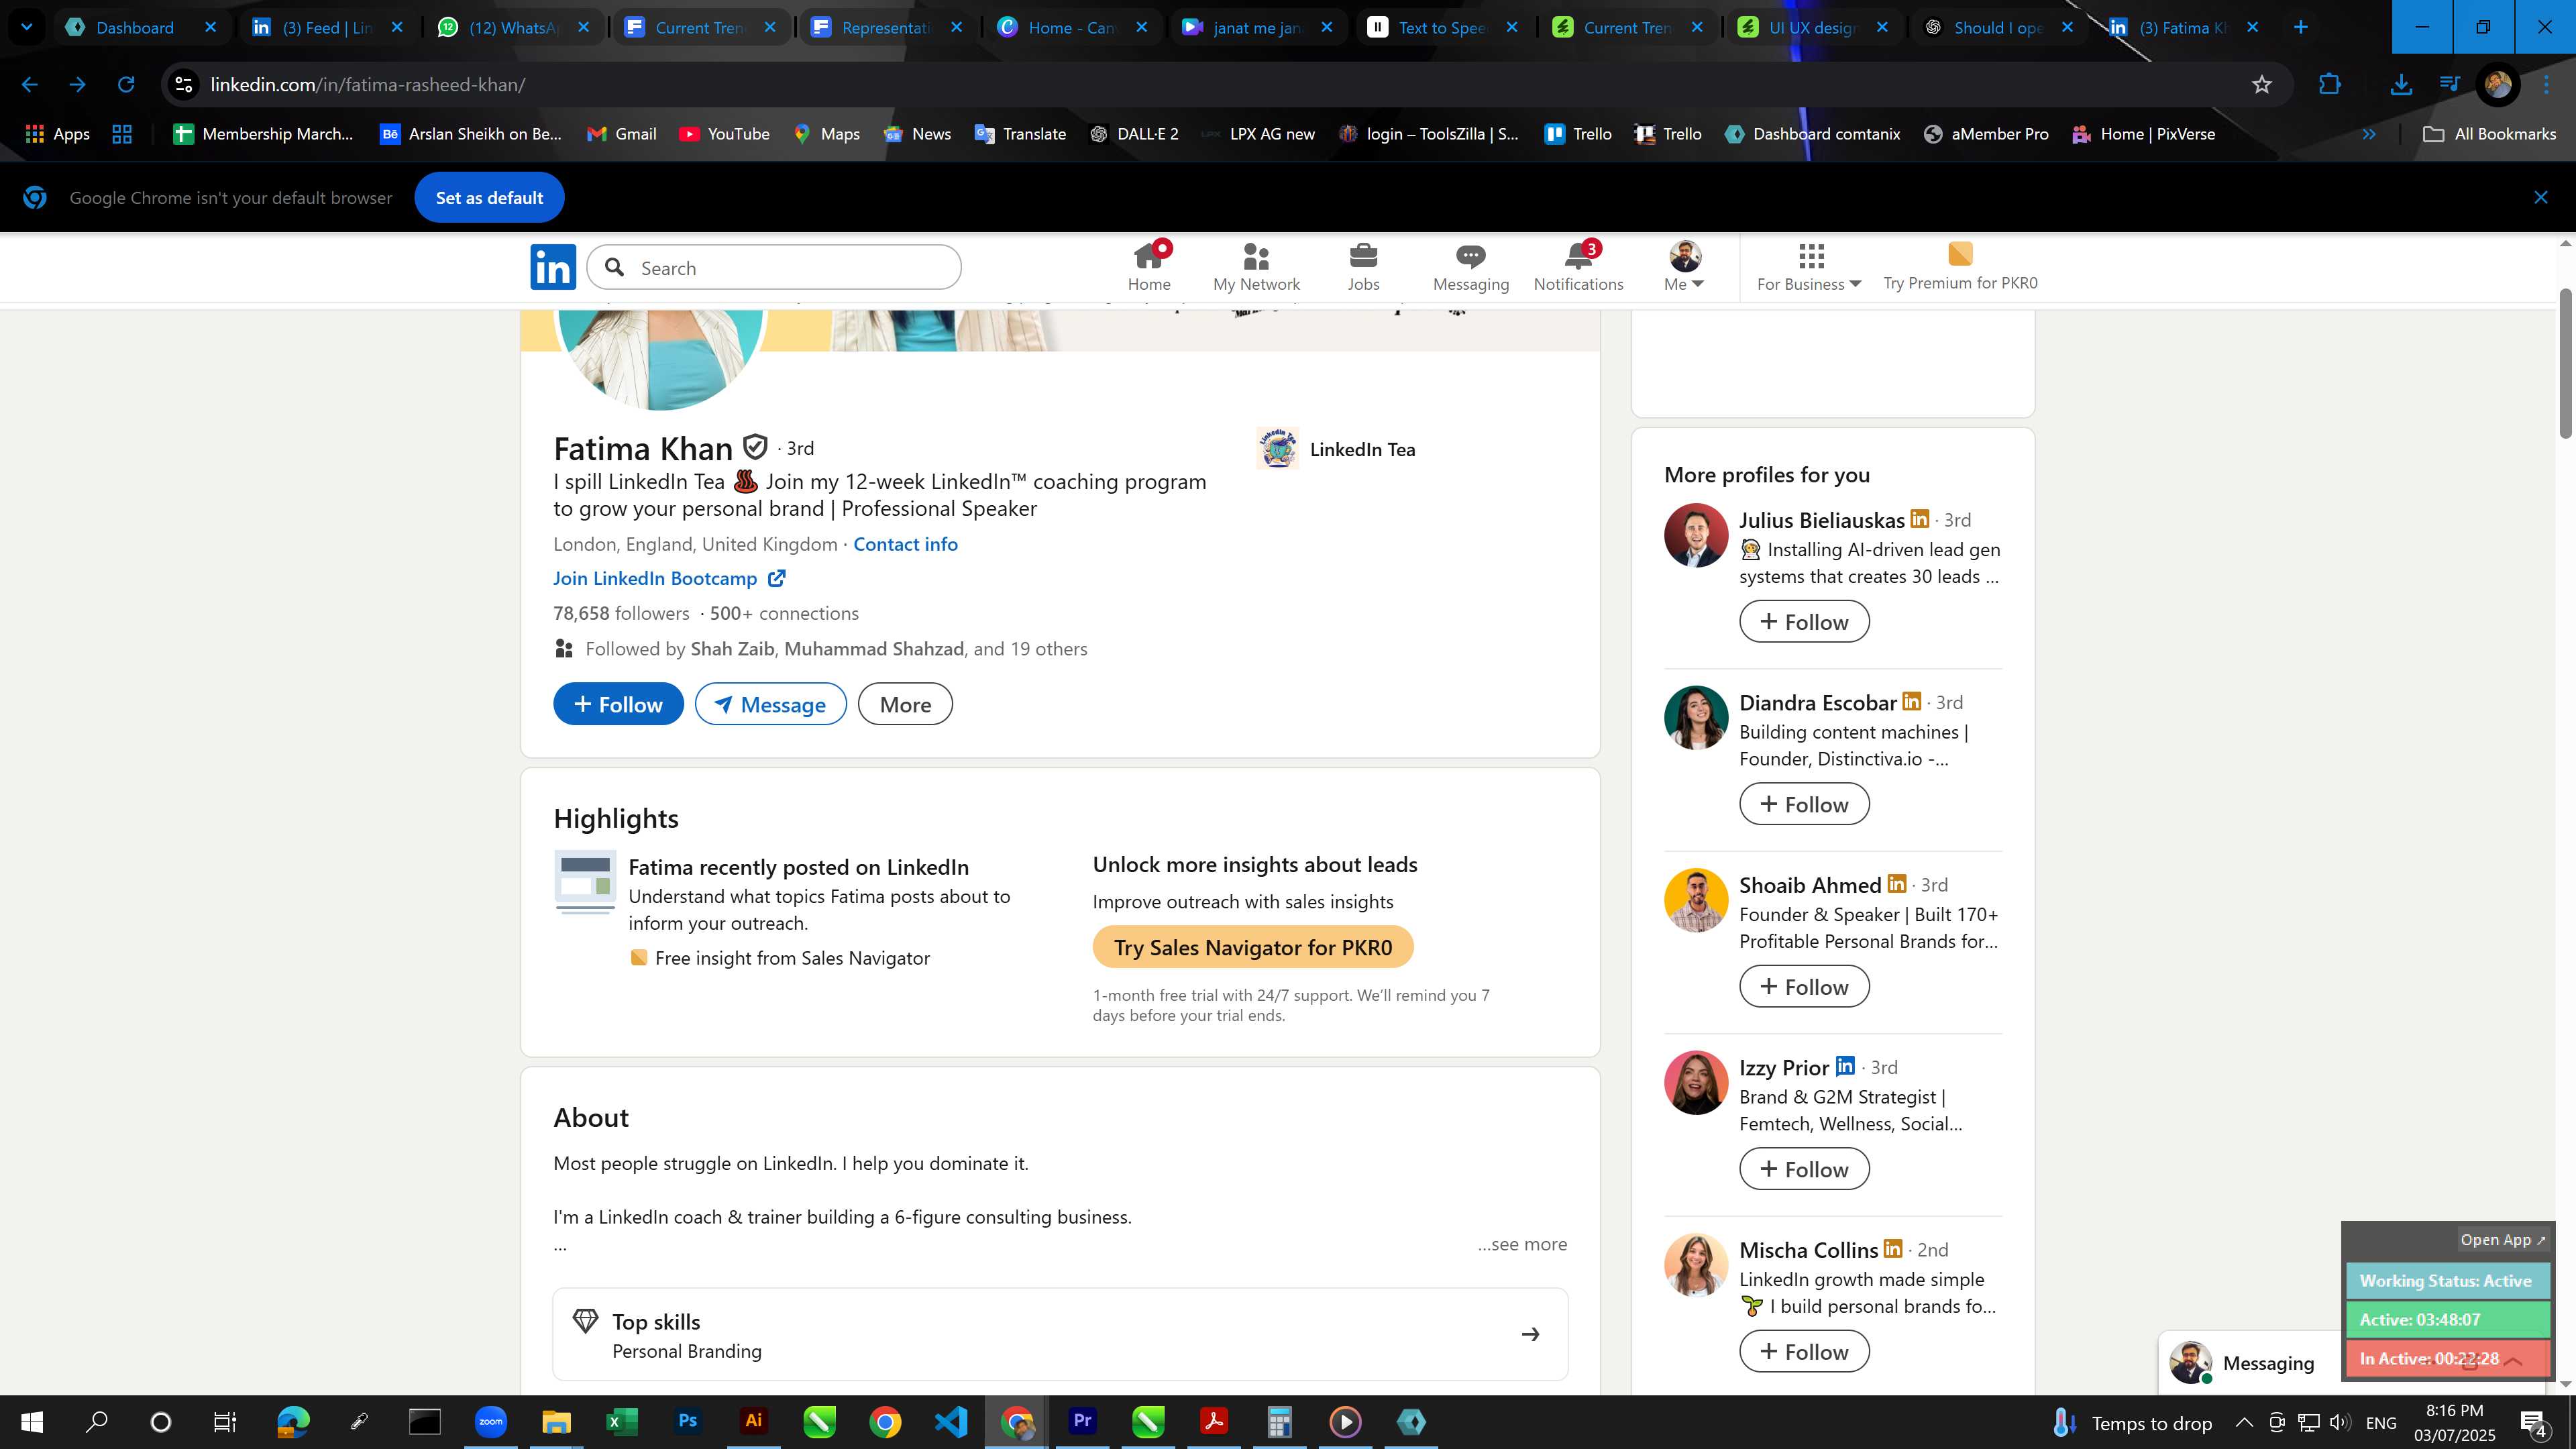The width and height of the screenshot is (2576, 1449).
Task: Switch to Text to Speech tab
Action: click(x=1442, y=27)
